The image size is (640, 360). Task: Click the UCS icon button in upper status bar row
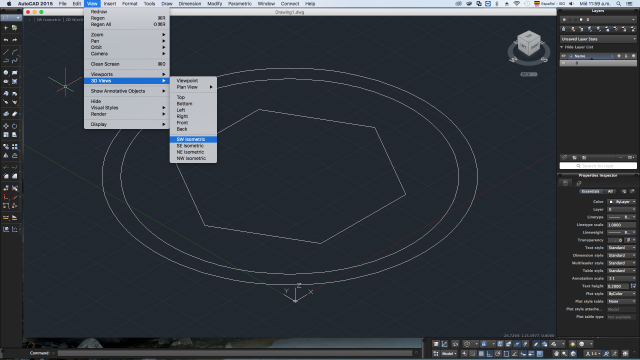[444, 344]
